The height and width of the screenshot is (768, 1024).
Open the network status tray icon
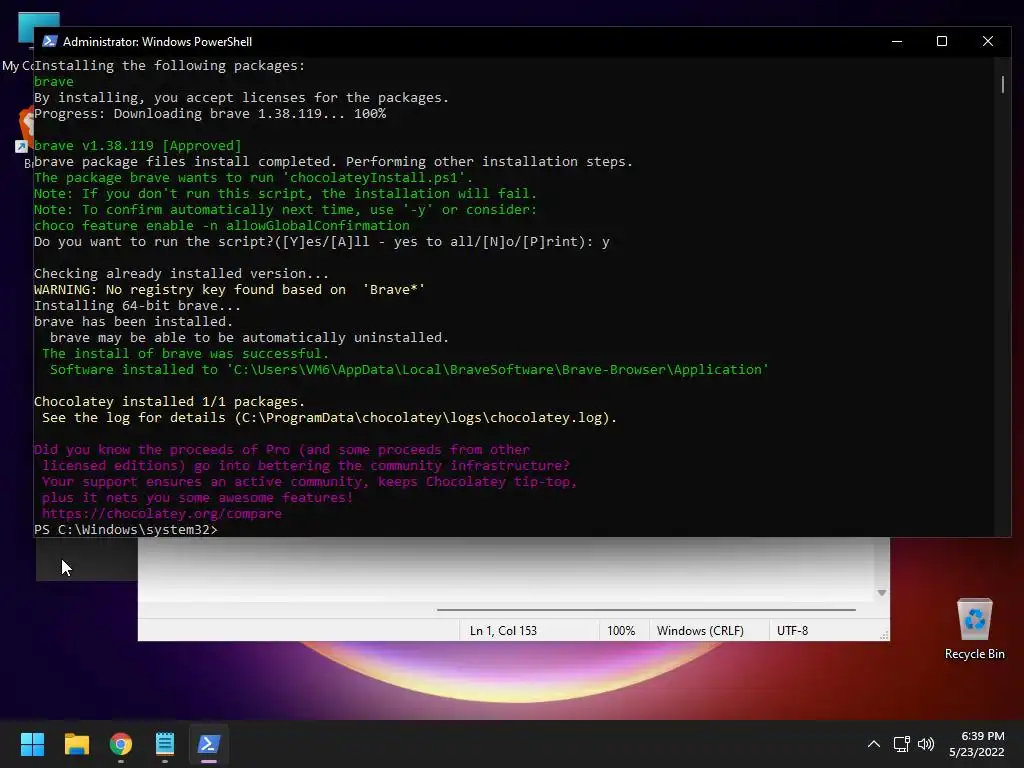click(x=902, y=744)
